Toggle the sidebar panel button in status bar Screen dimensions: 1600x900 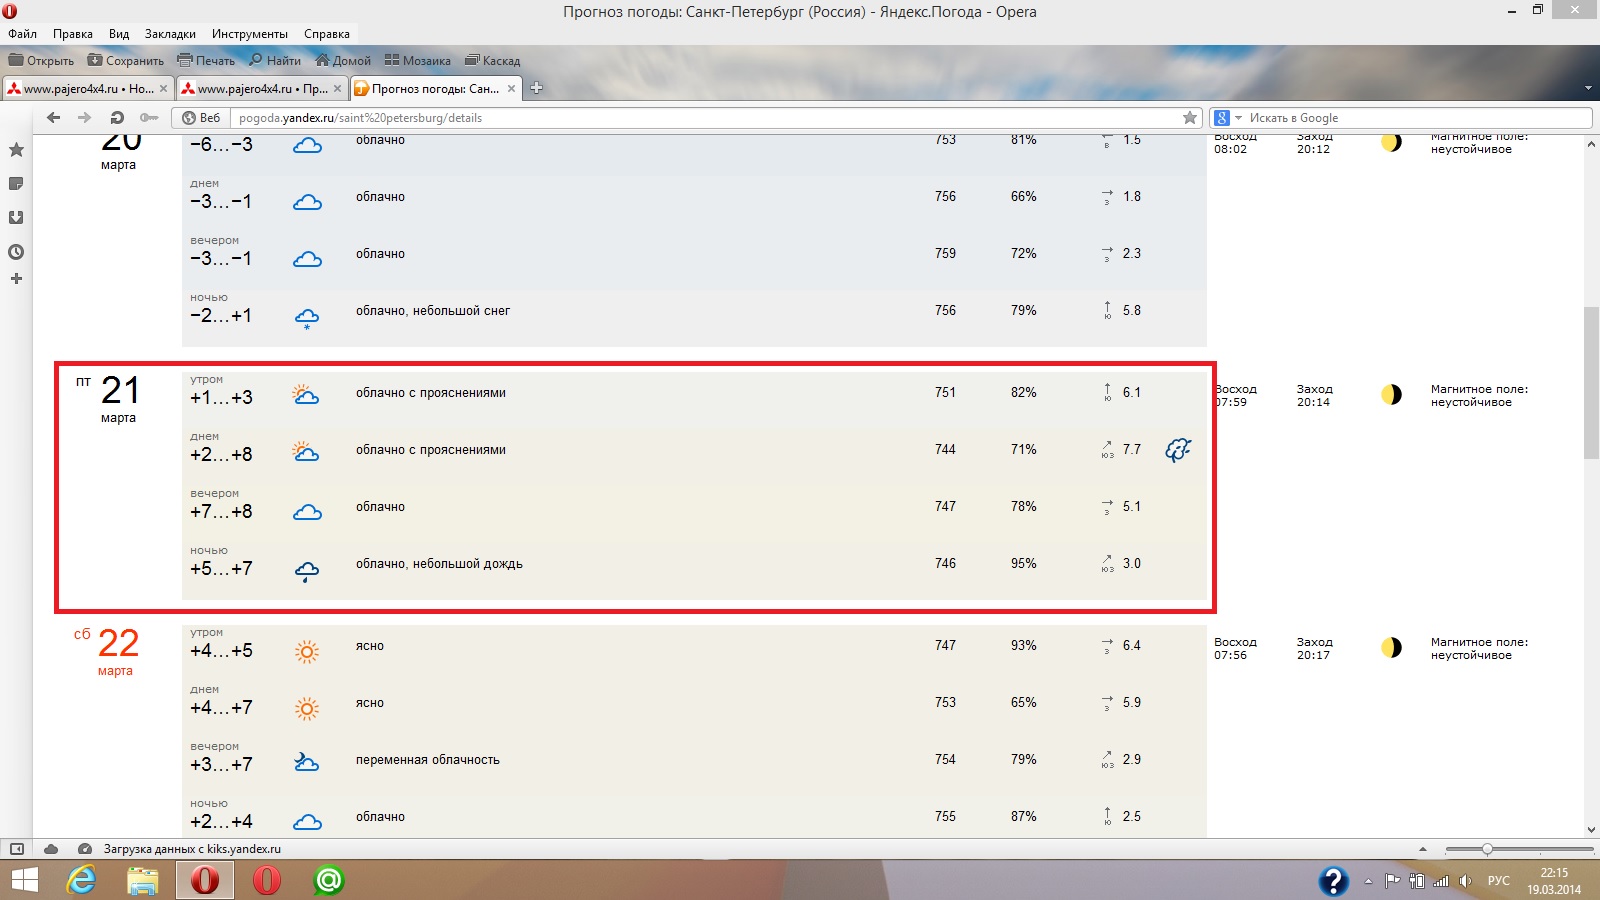[x=17, y=849]
